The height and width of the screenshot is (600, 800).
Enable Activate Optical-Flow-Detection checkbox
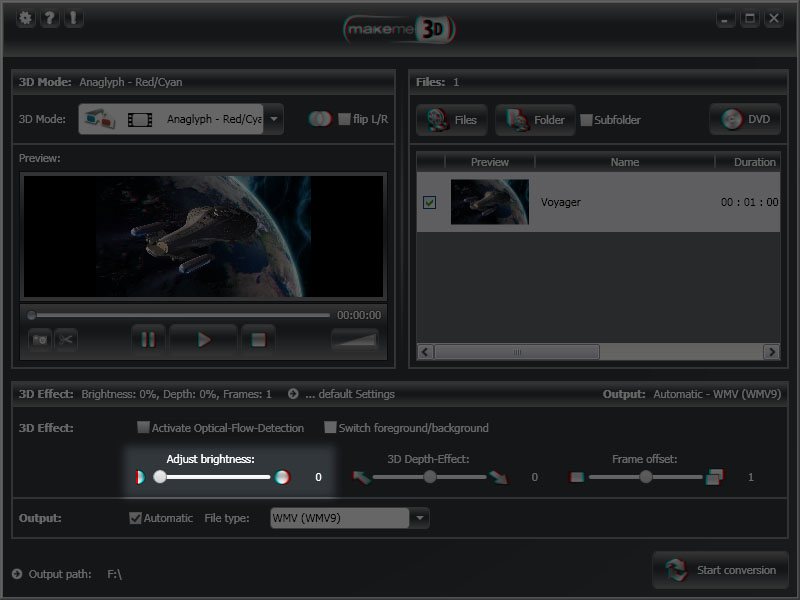[x=143, y=427]
